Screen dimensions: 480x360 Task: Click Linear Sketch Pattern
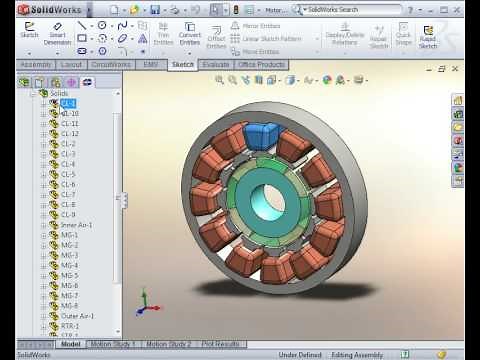[266, 39]
